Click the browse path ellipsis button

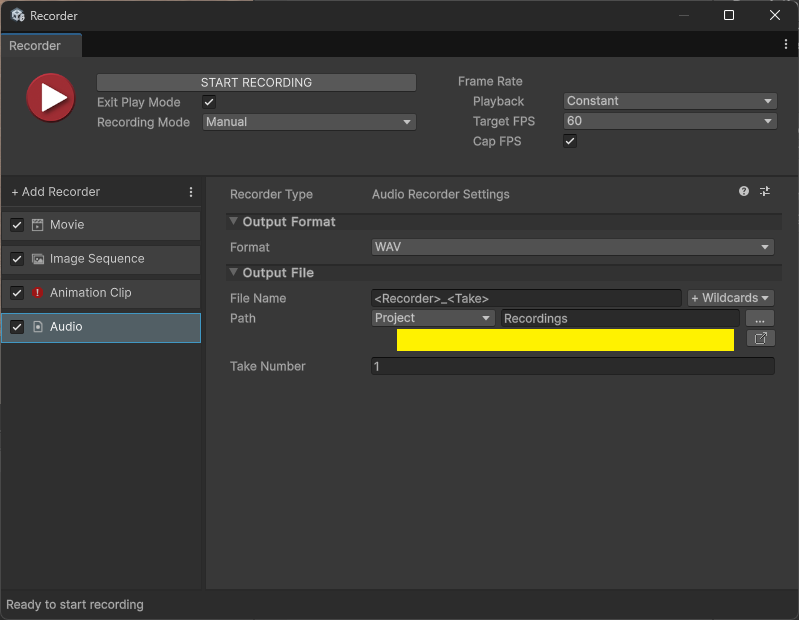coord(760,318)
